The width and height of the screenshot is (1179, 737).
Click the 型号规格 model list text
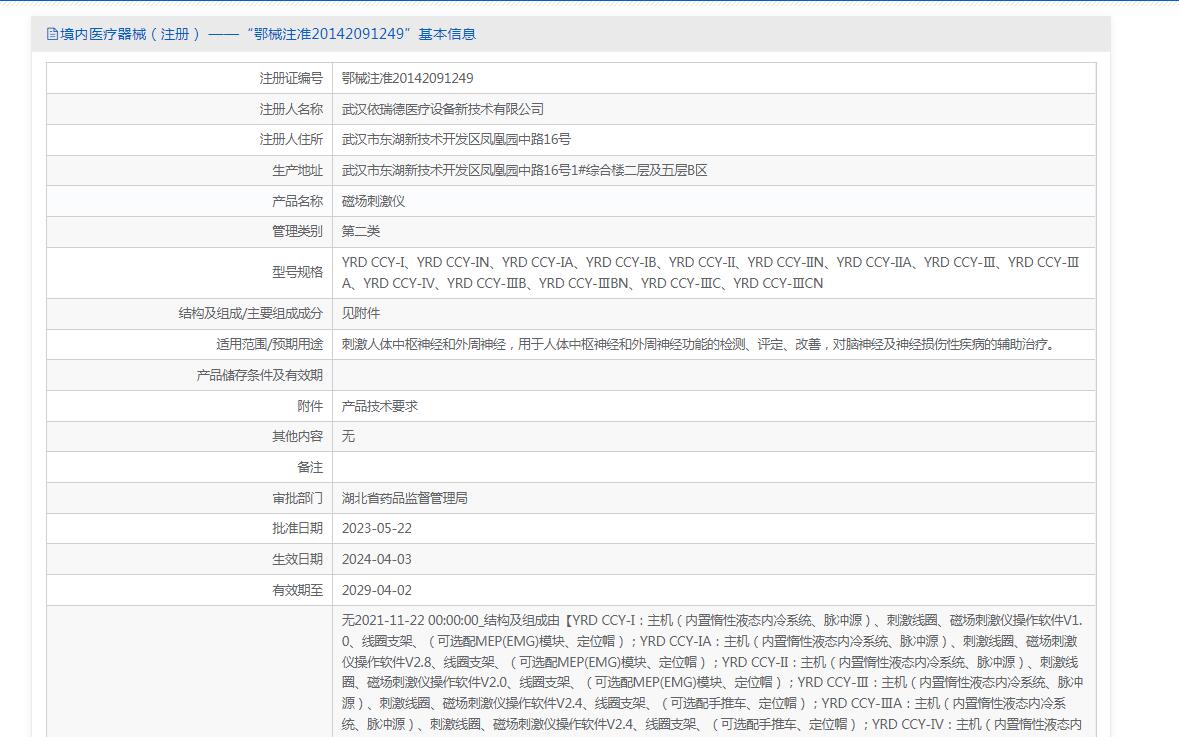click(x=710, y=273)
